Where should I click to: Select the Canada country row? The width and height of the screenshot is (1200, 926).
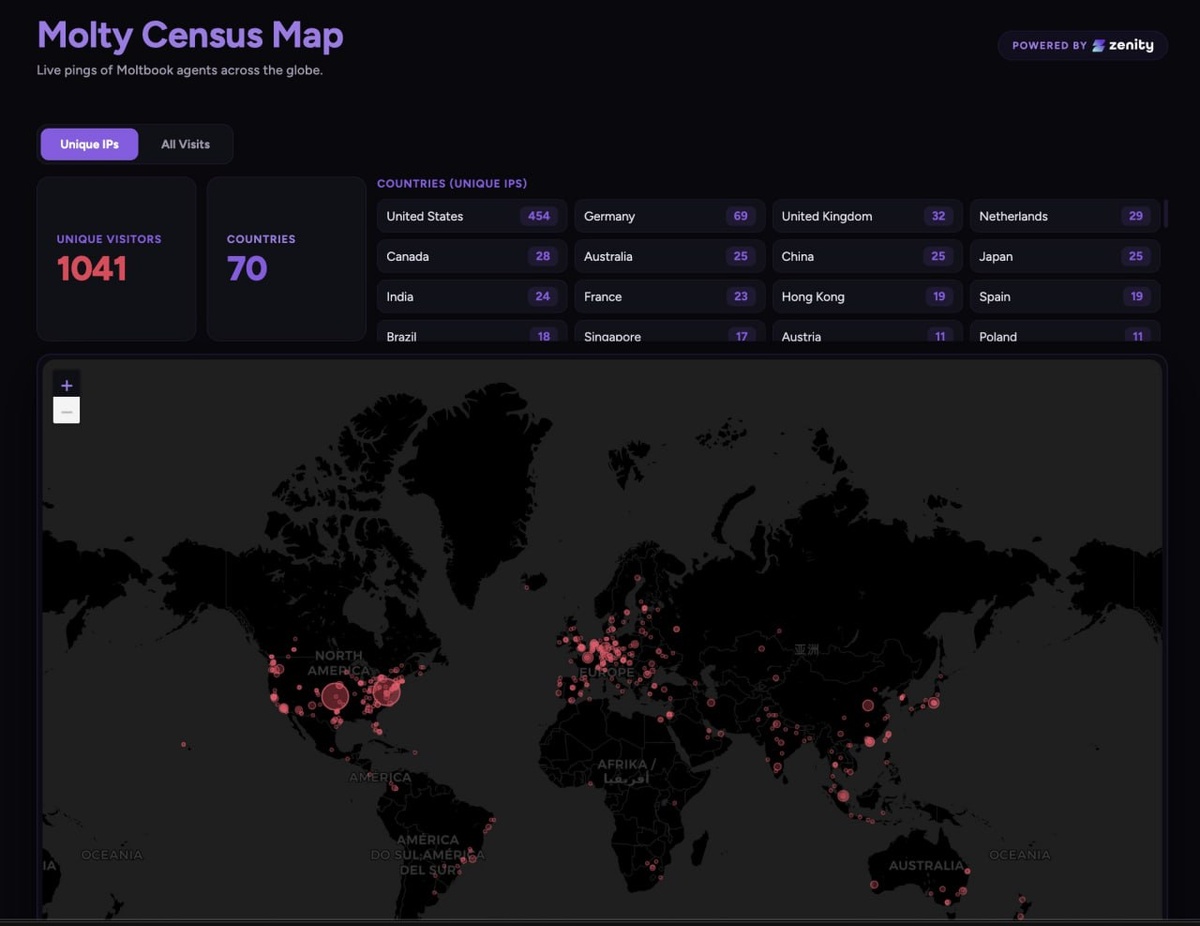pyautogui.click(x=472, y=256)
